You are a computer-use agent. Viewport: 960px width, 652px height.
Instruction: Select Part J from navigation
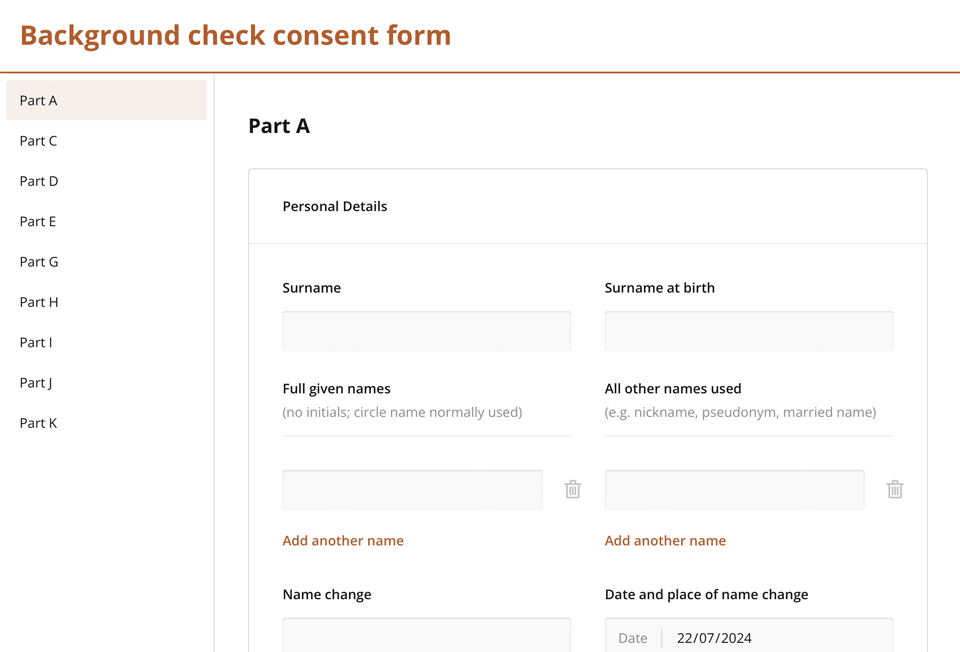click(x=106, y=383)
